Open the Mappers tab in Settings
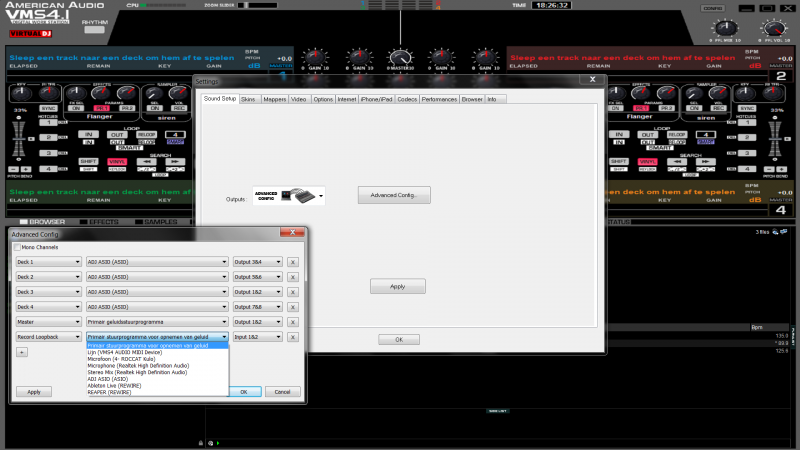 coord(274,99)
